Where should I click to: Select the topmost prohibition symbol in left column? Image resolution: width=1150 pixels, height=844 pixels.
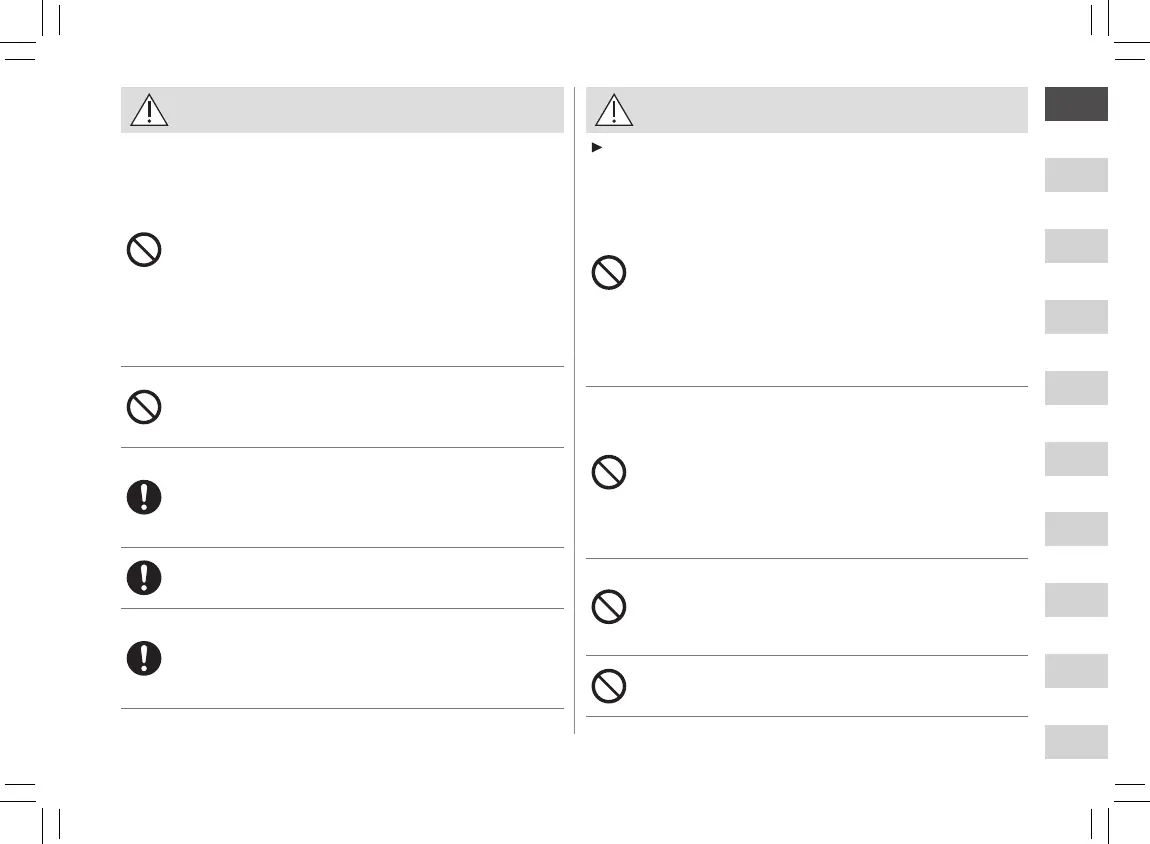pyautogui.click(x=144, y=249)
